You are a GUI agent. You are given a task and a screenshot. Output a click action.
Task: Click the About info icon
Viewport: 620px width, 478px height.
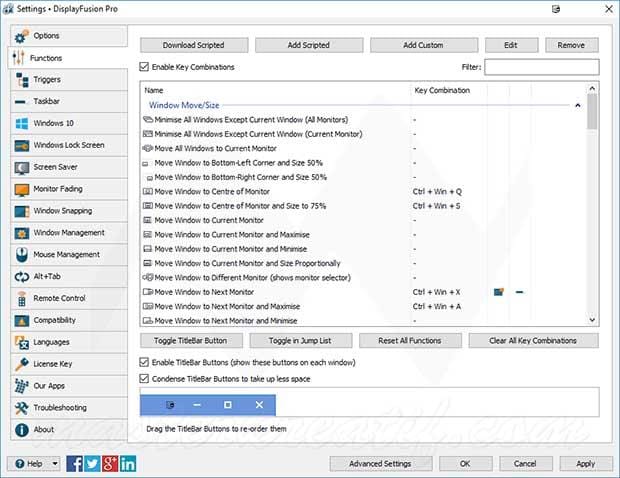(22, 430)
